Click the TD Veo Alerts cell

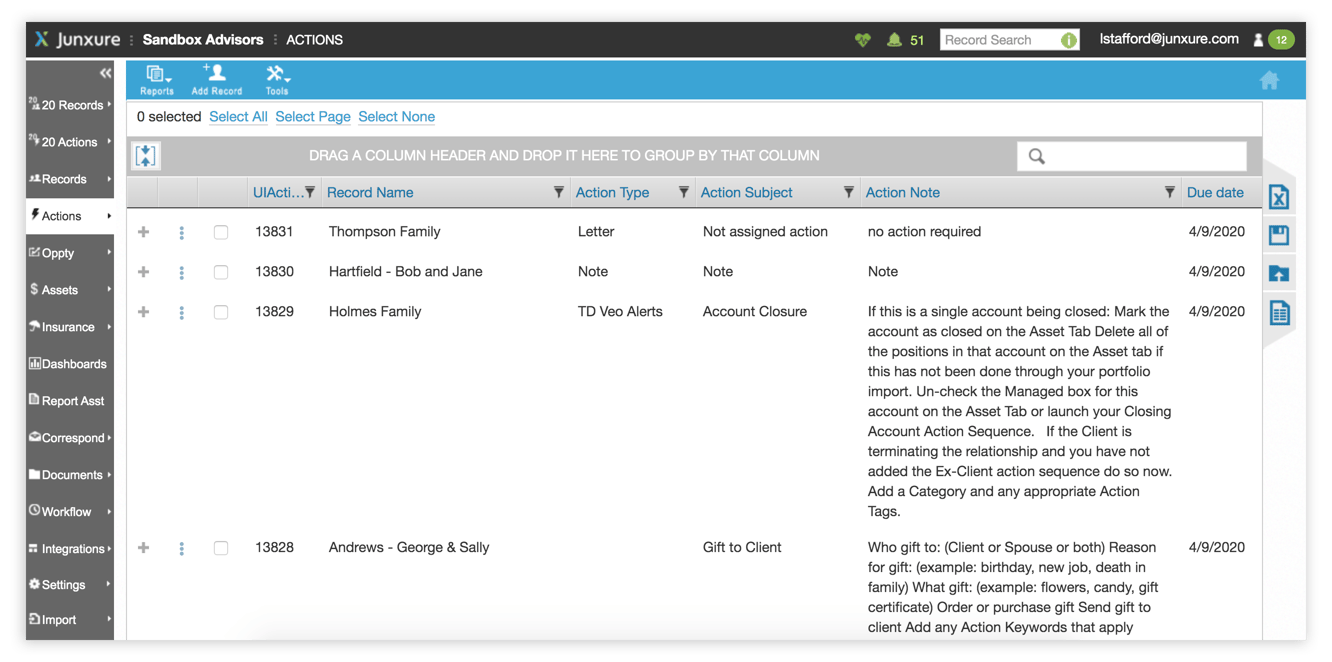click(620, 312)
